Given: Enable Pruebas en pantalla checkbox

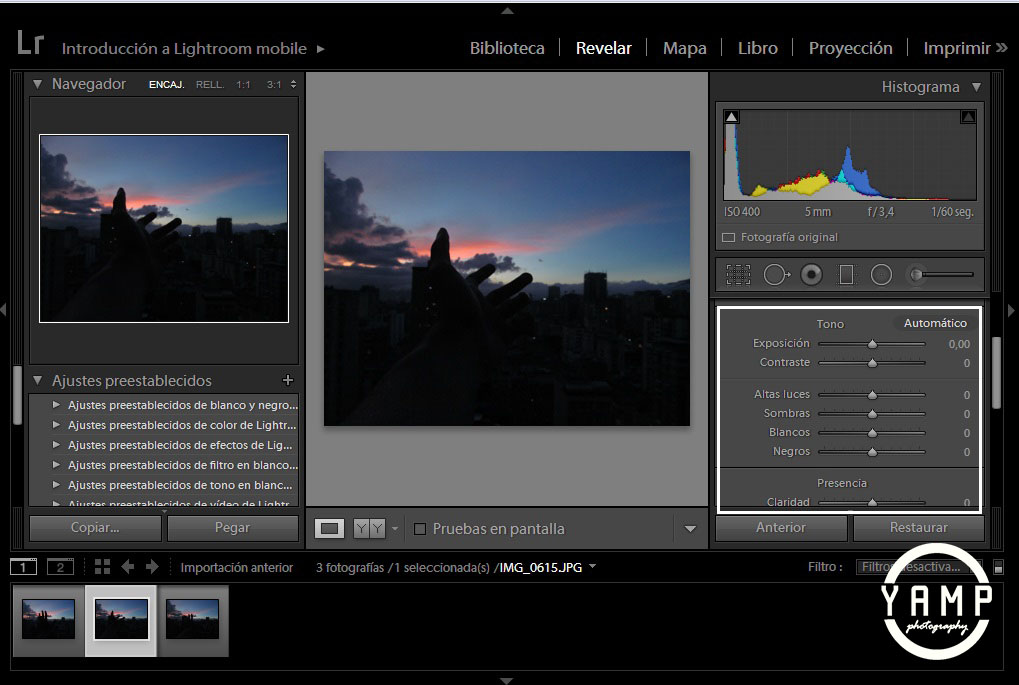Looking at the screenshot, I should [x=420, y=529].
